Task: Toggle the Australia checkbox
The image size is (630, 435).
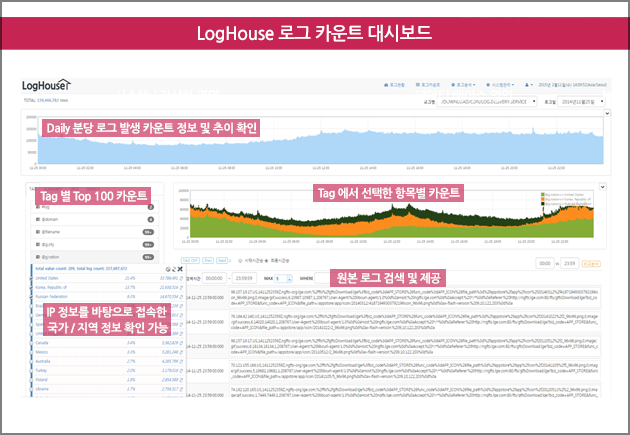Action: coord(32,361)
